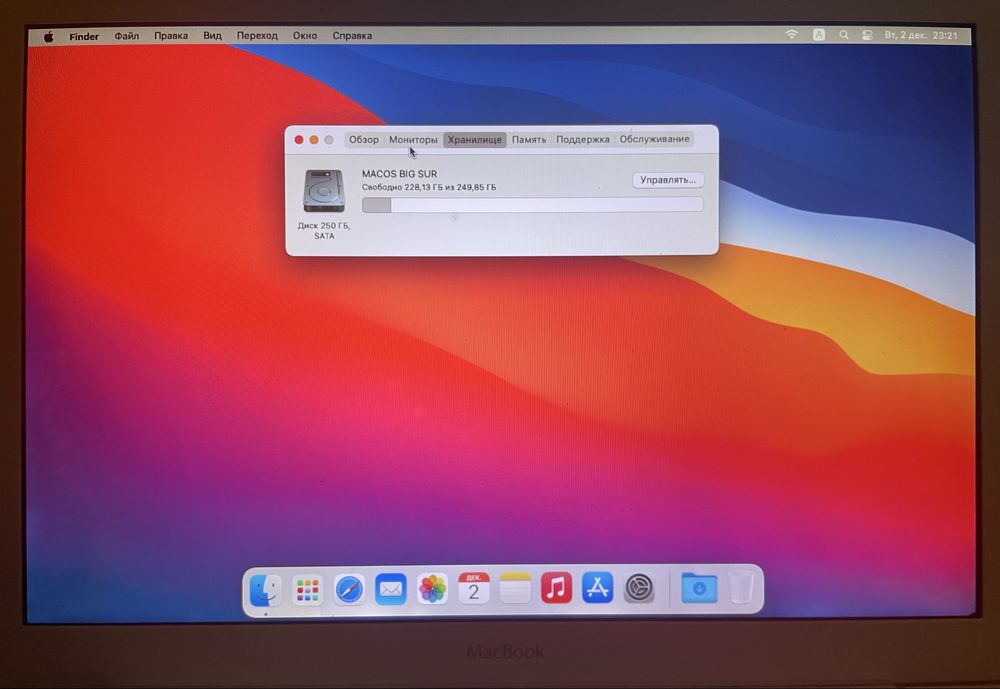Open the Finder menu

[84, 36]
